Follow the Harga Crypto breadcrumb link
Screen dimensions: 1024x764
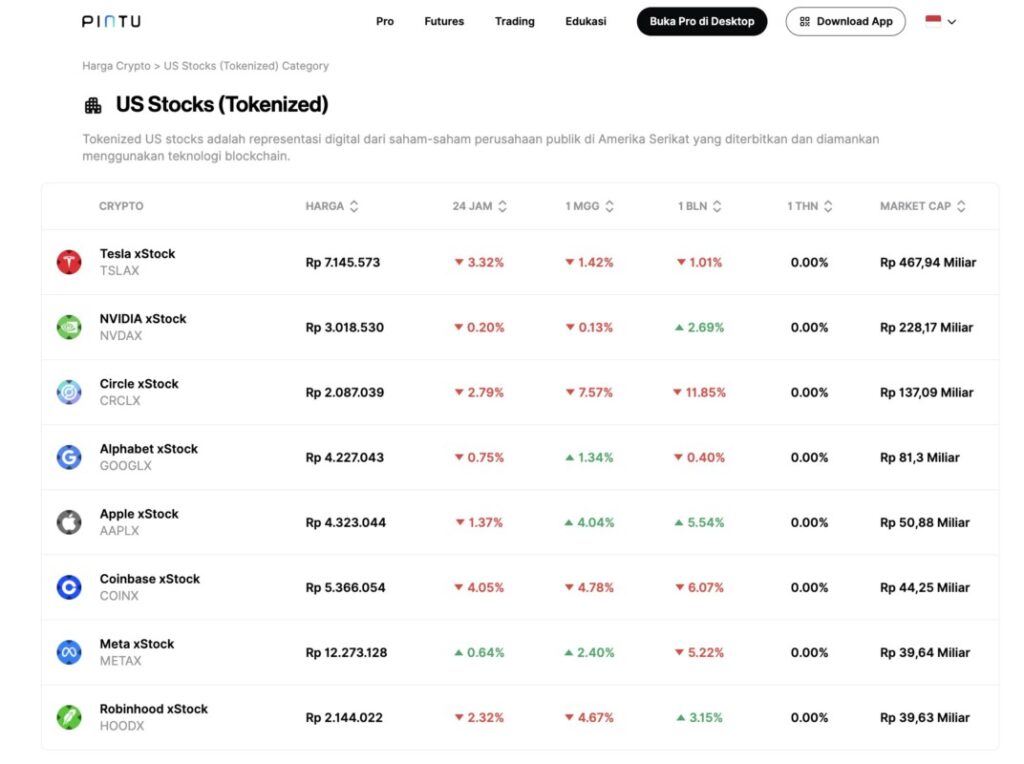click(x=116, y=66)
